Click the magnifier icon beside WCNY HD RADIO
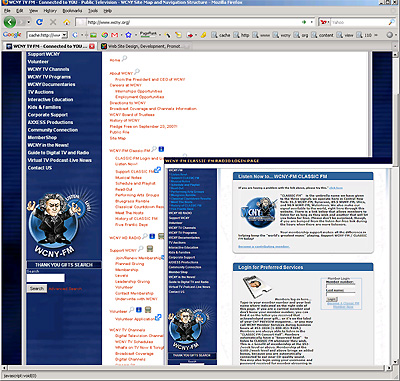Viewport: 400px width, 381px height. (x=145, y=236)
